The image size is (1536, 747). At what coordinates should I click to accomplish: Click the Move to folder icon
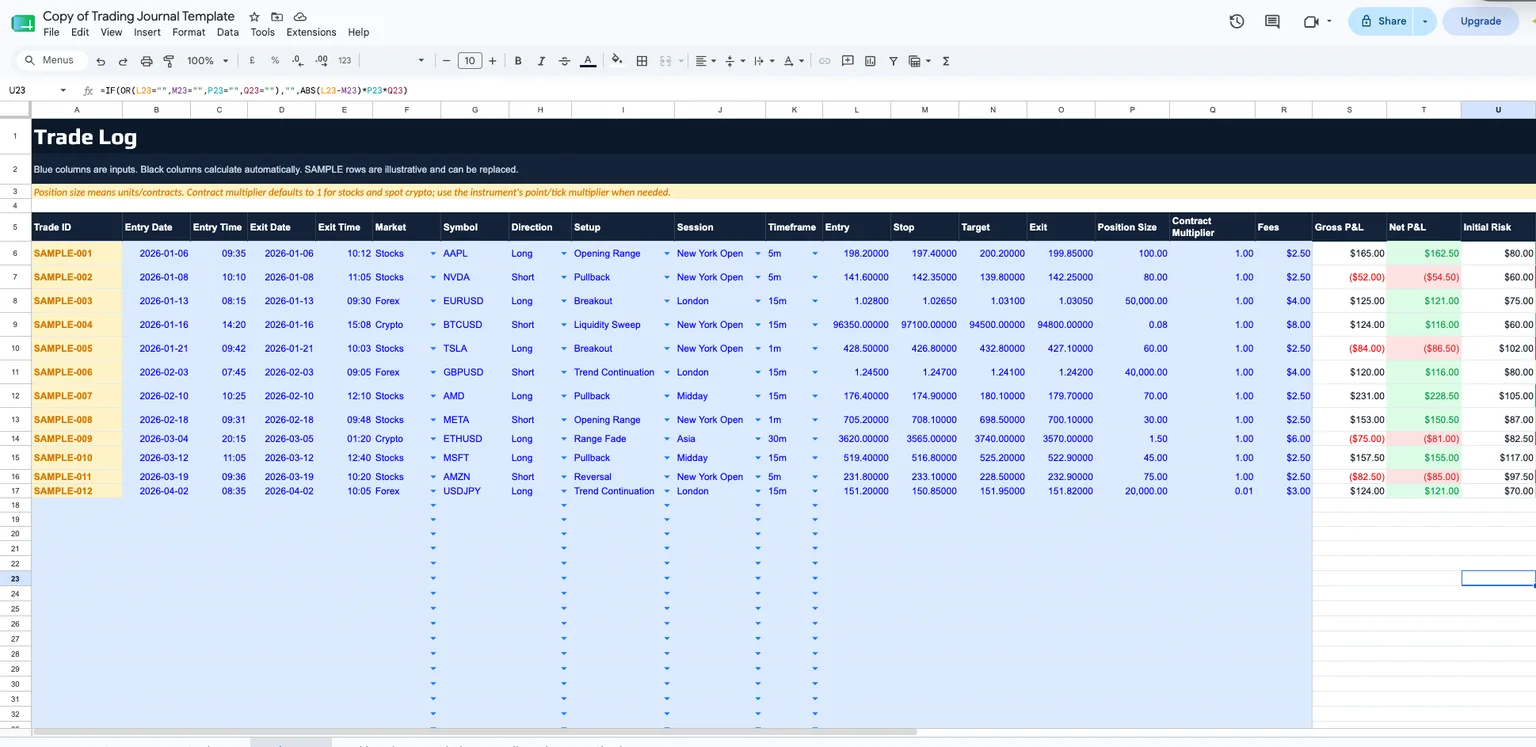coord(277,17)
